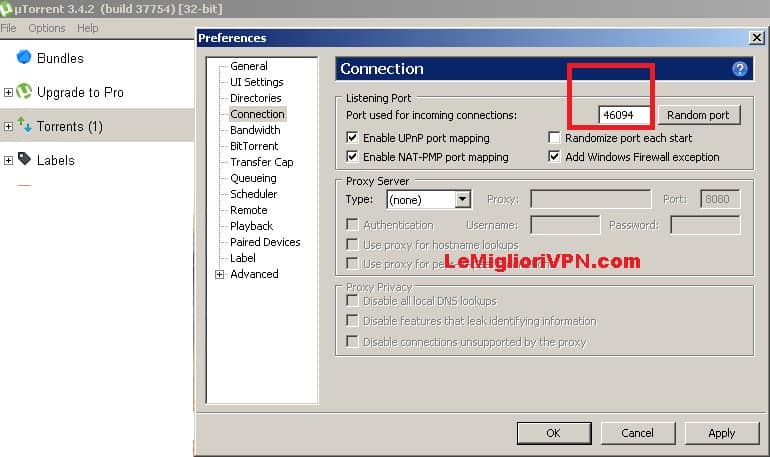The image size is (770, 457).
Task: Select UI Settings in preferences tree
Action: 257,82
